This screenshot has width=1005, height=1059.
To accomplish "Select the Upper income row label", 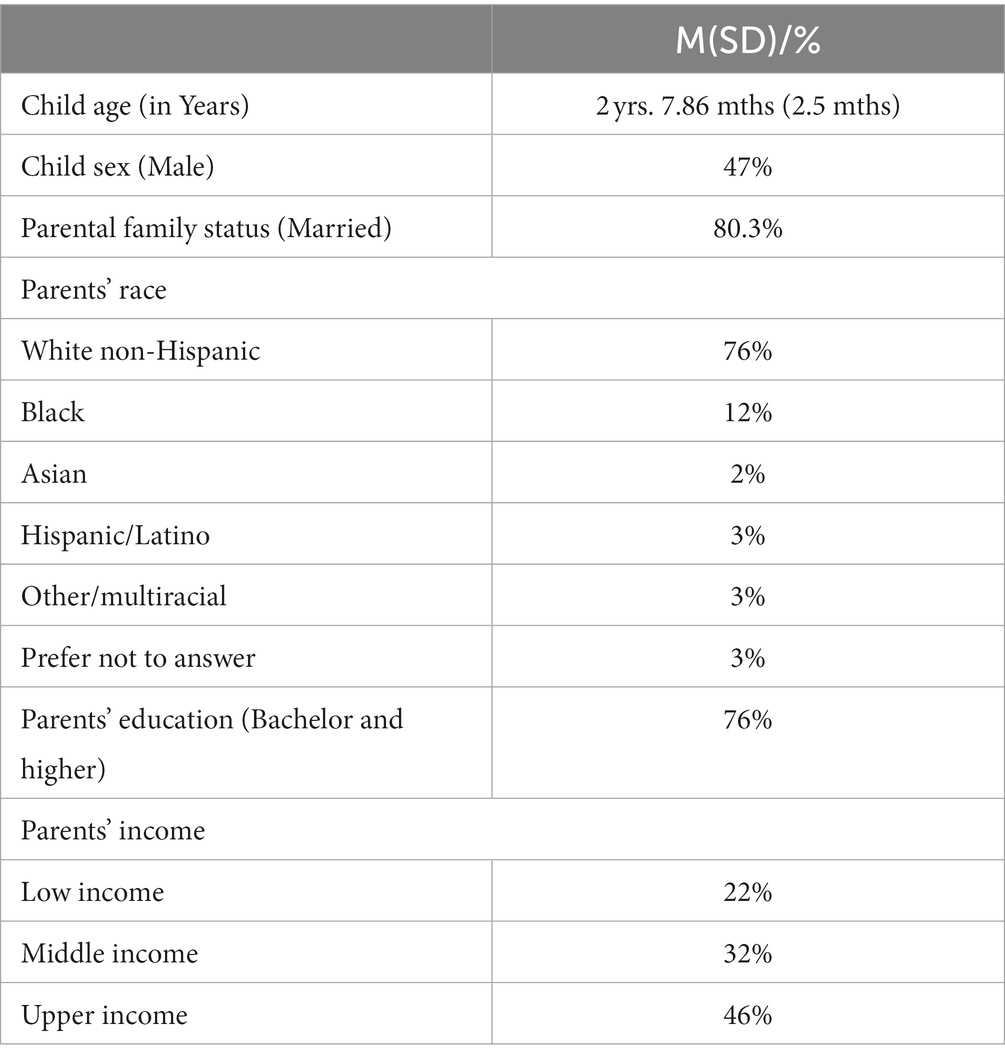I will (105, 1016).
